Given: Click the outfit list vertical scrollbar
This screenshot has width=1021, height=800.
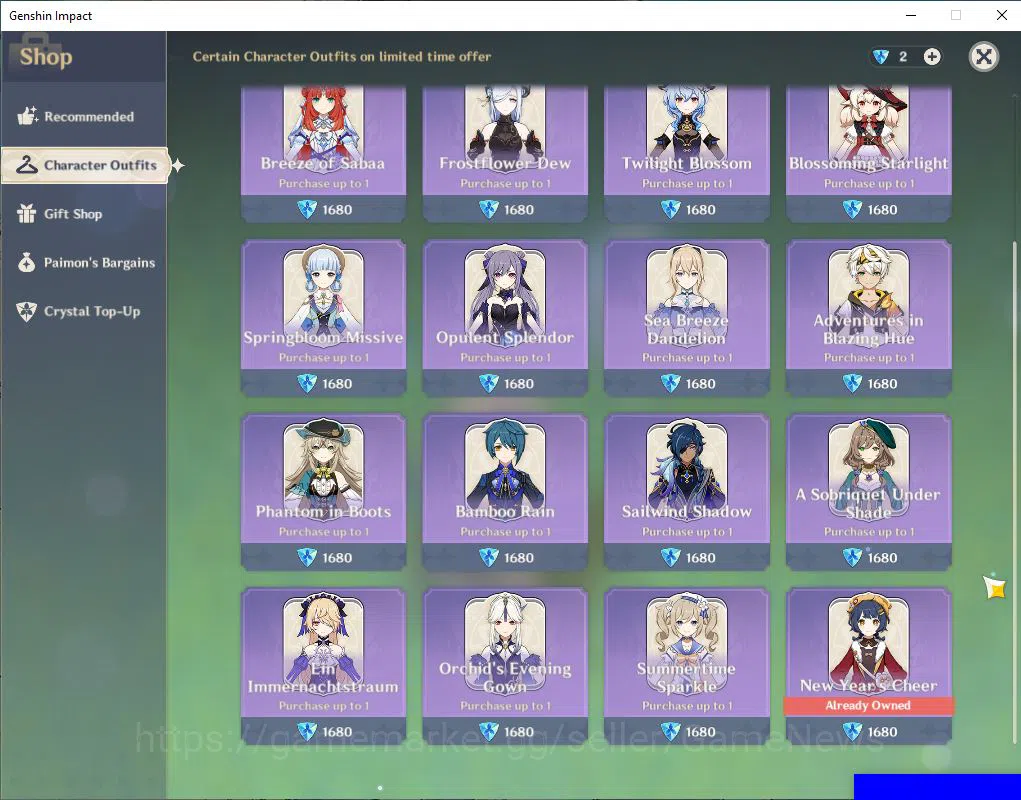Looking at the screenshot, I should coord(1013,491).
